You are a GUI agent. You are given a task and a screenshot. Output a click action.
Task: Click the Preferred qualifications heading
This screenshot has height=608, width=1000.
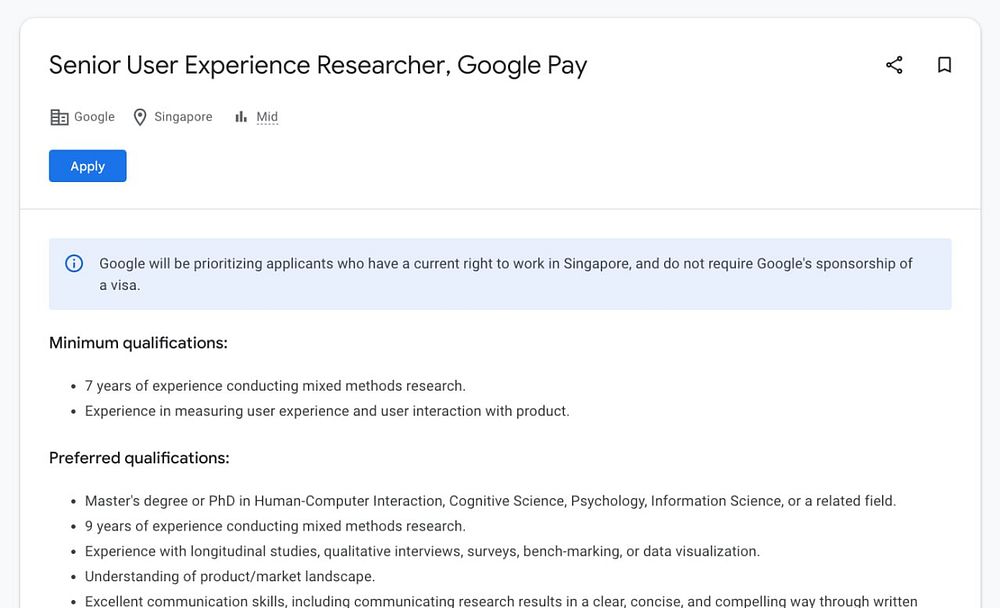tap(139, 458)
